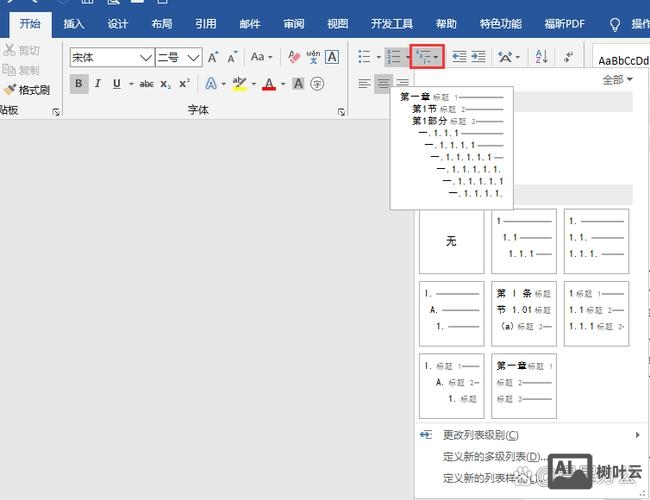Toggle bold formatting
Screen dimensions: 650x500
coord(79,84)
